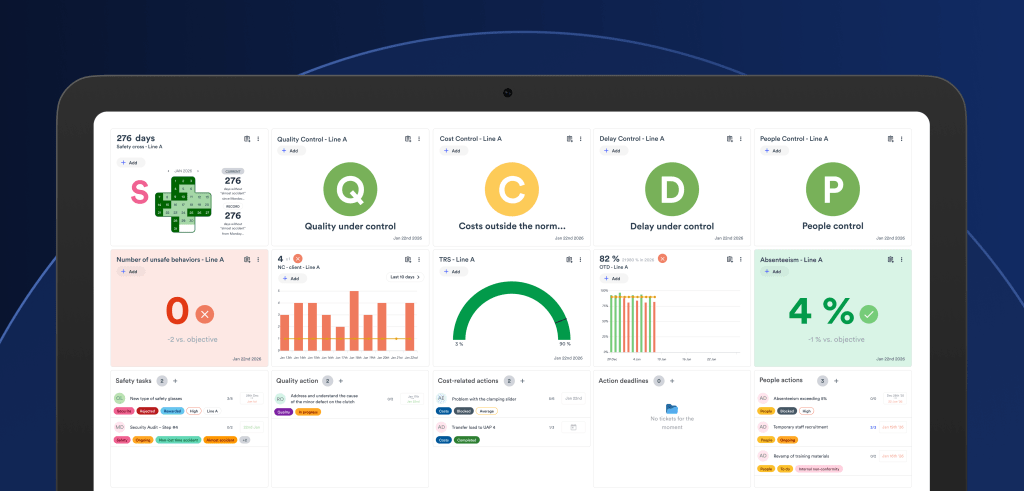Click the green Q quality status circle

click(x=350, y=189)
